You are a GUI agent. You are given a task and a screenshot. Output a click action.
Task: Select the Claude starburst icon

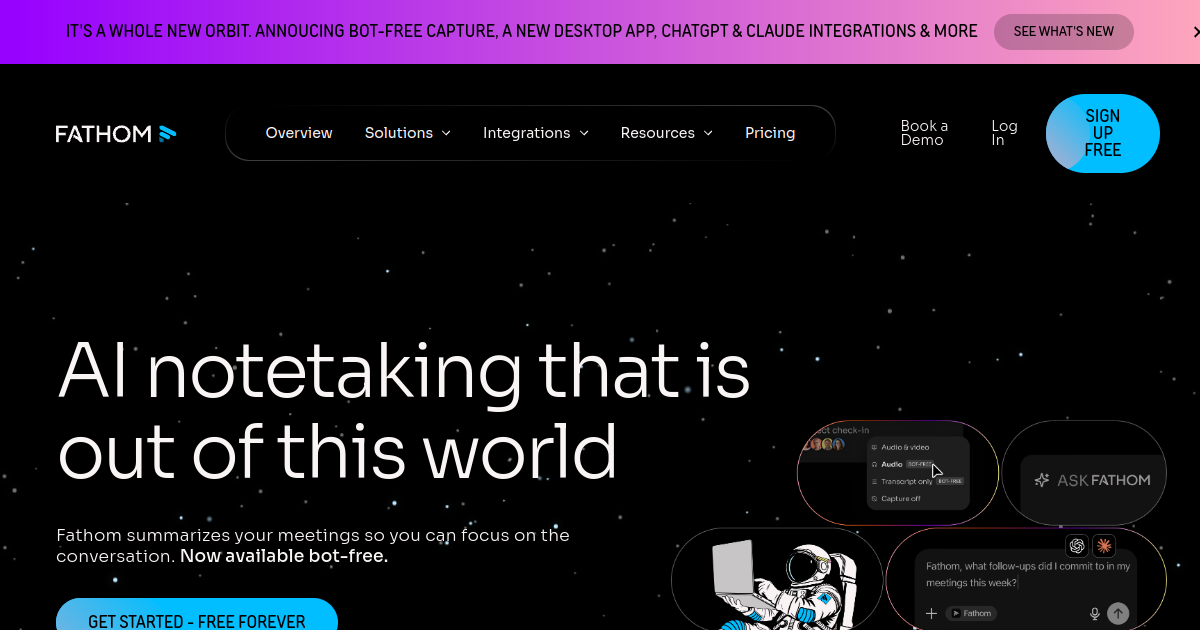(x=1104, y=545)
